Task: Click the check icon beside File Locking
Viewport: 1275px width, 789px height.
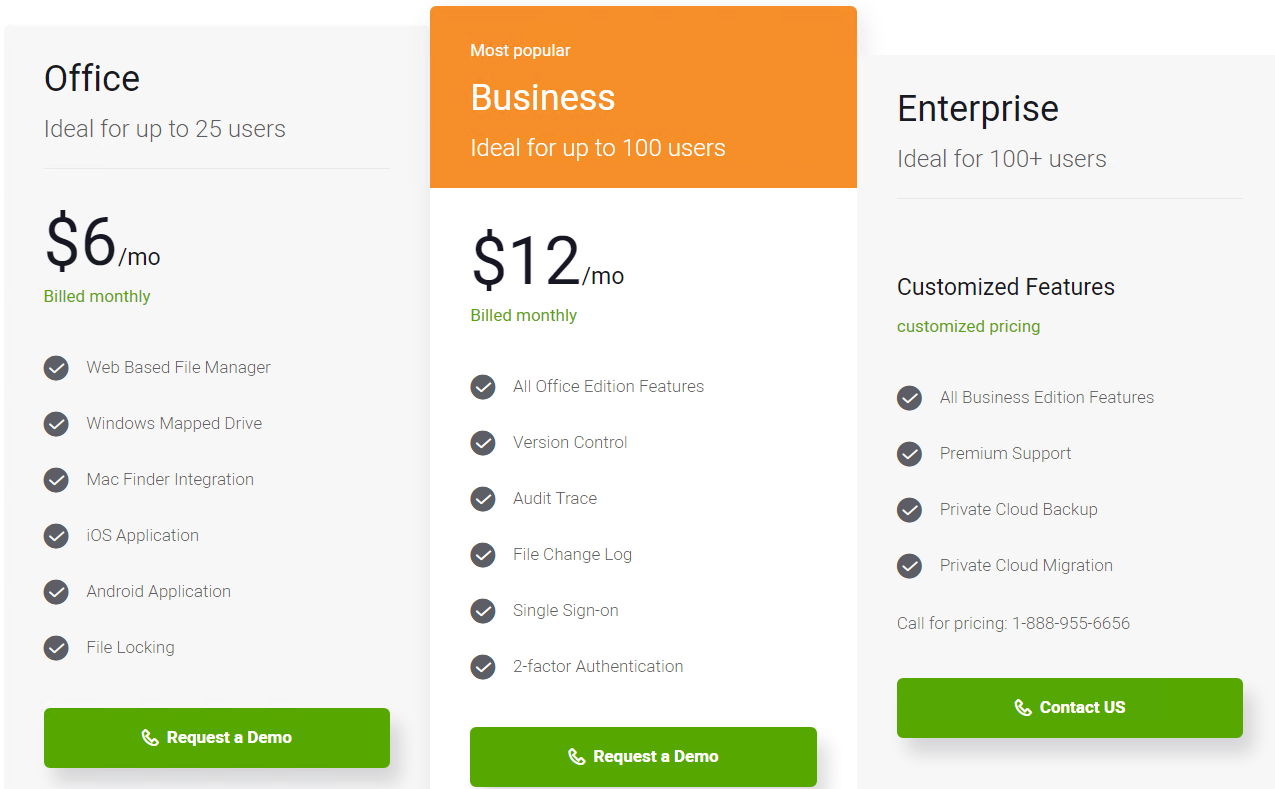Action: (56, 648)
